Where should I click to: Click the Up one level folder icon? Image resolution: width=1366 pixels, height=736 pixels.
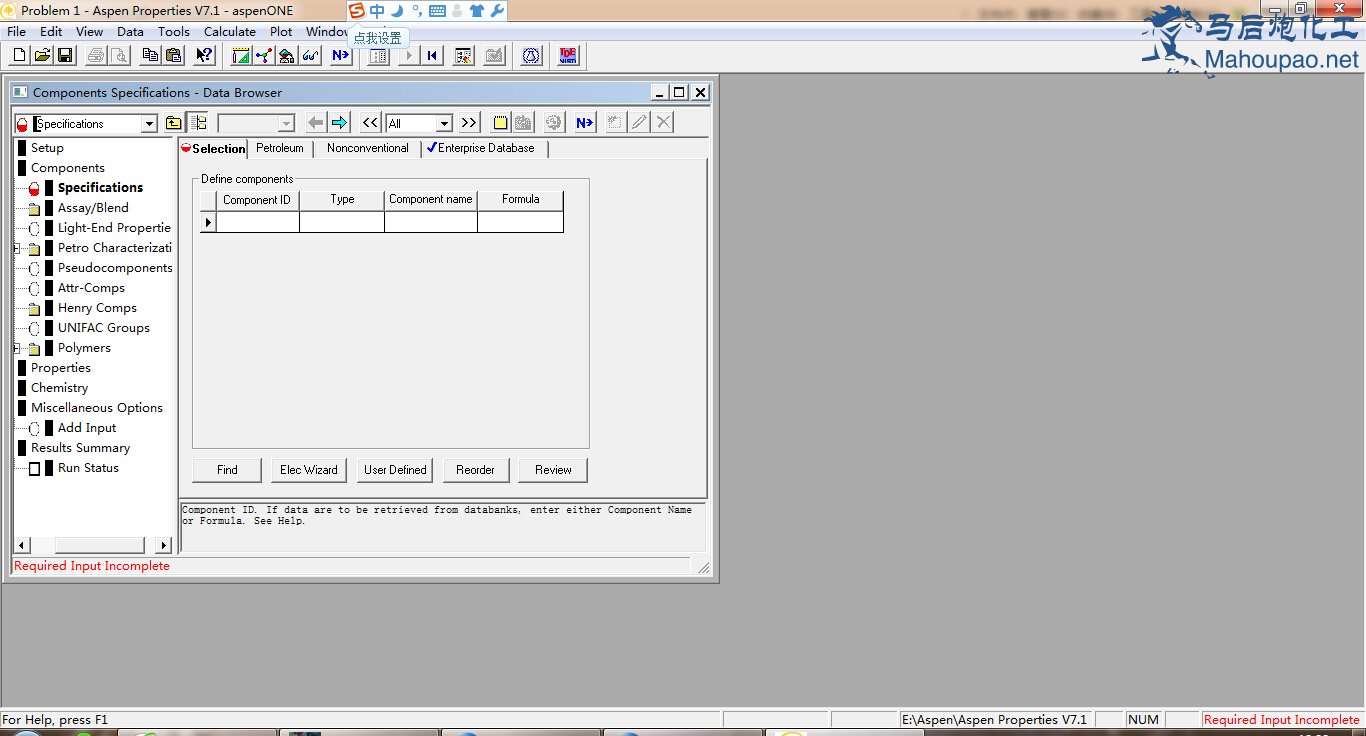174,123
